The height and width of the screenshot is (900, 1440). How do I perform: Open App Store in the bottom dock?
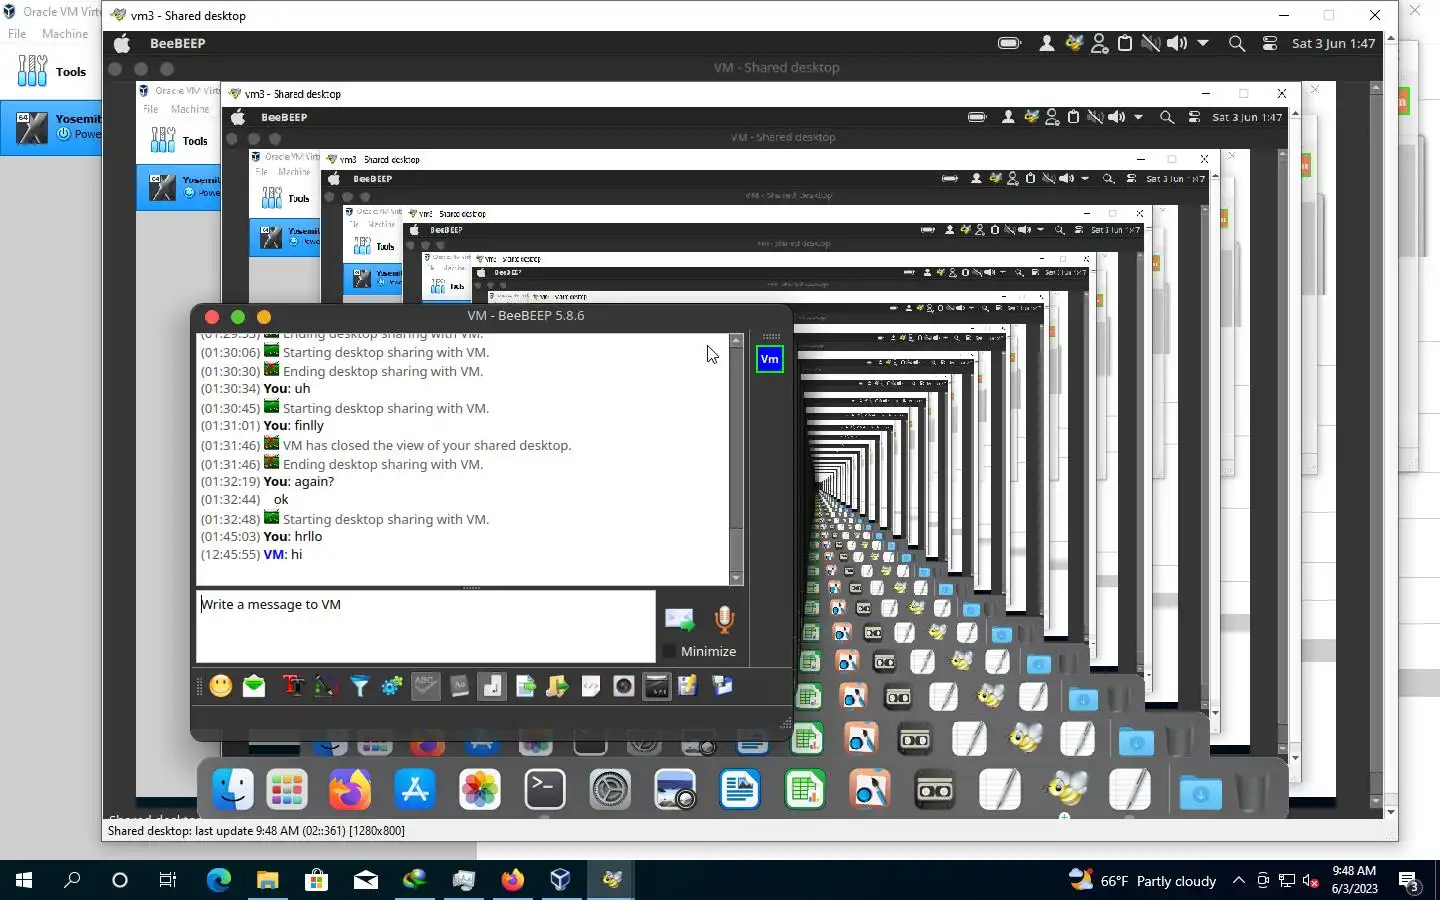(415, 790)
